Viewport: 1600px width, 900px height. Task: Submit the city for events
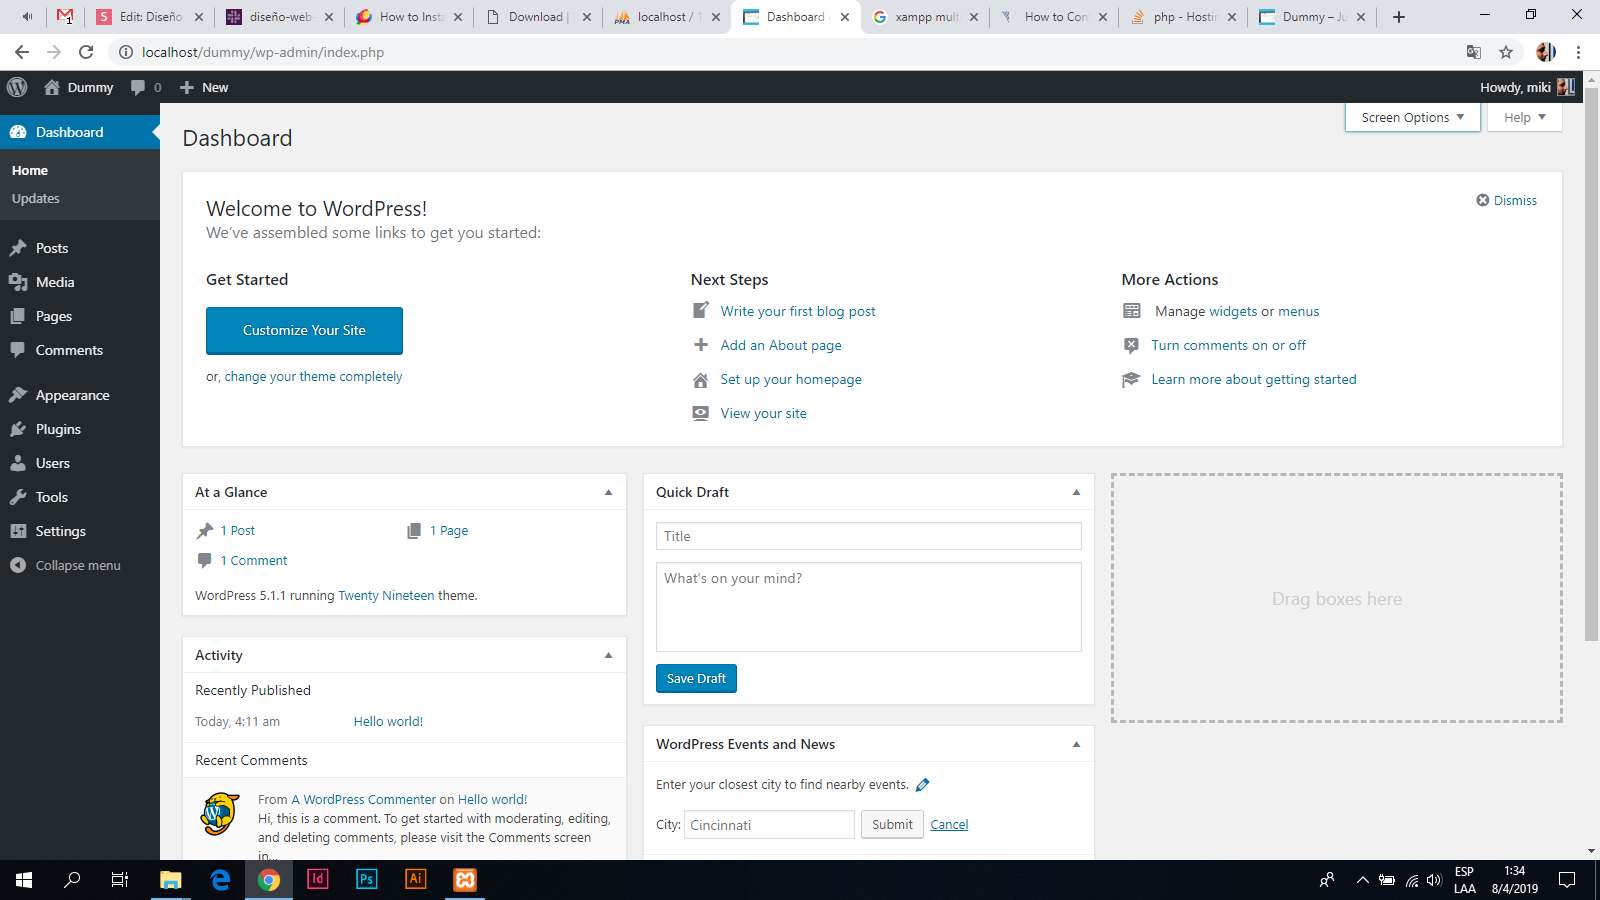coord(892,824)
